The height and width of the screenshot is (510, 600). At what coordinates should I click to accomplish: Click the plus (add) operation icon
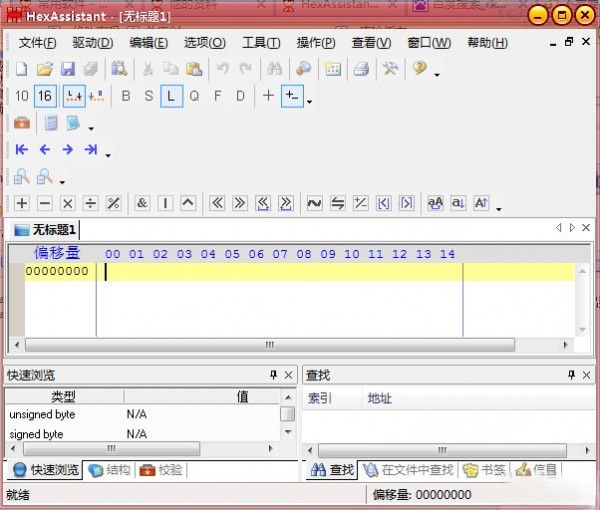click(21, 203)
